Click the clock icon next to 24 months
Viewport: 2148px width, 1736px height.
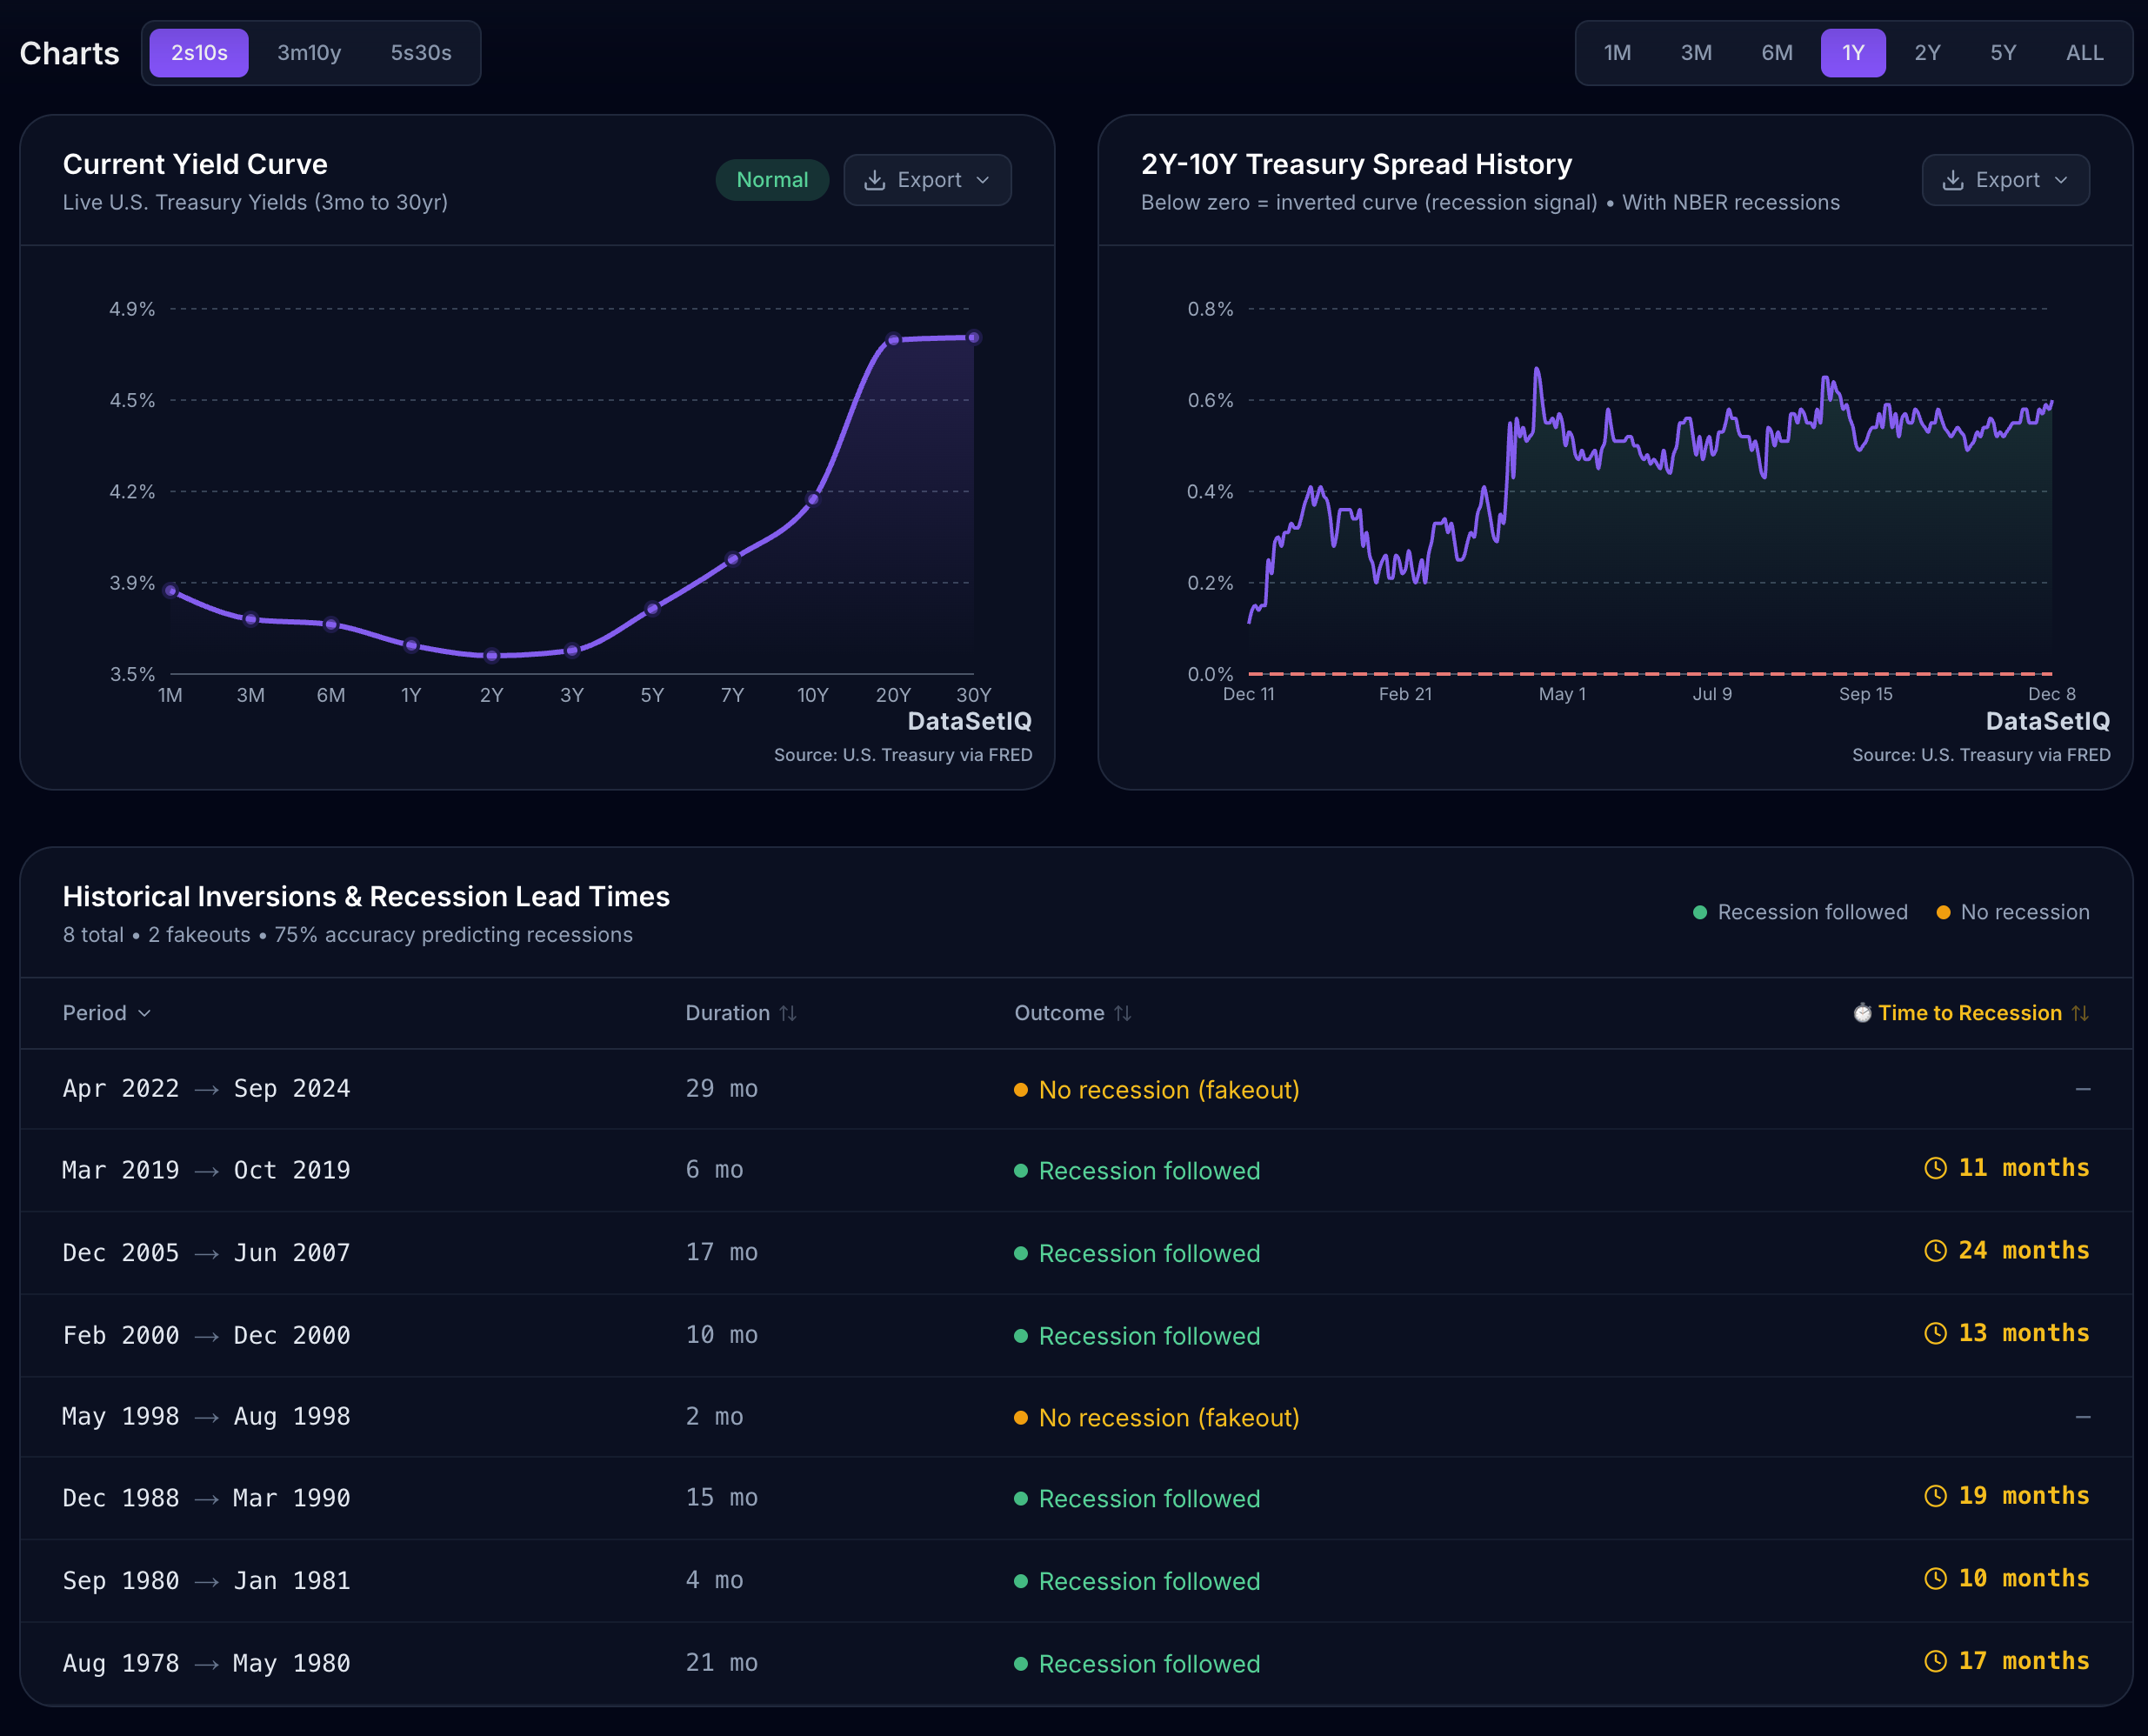pyautogui.click(x=1936, y=1250)
